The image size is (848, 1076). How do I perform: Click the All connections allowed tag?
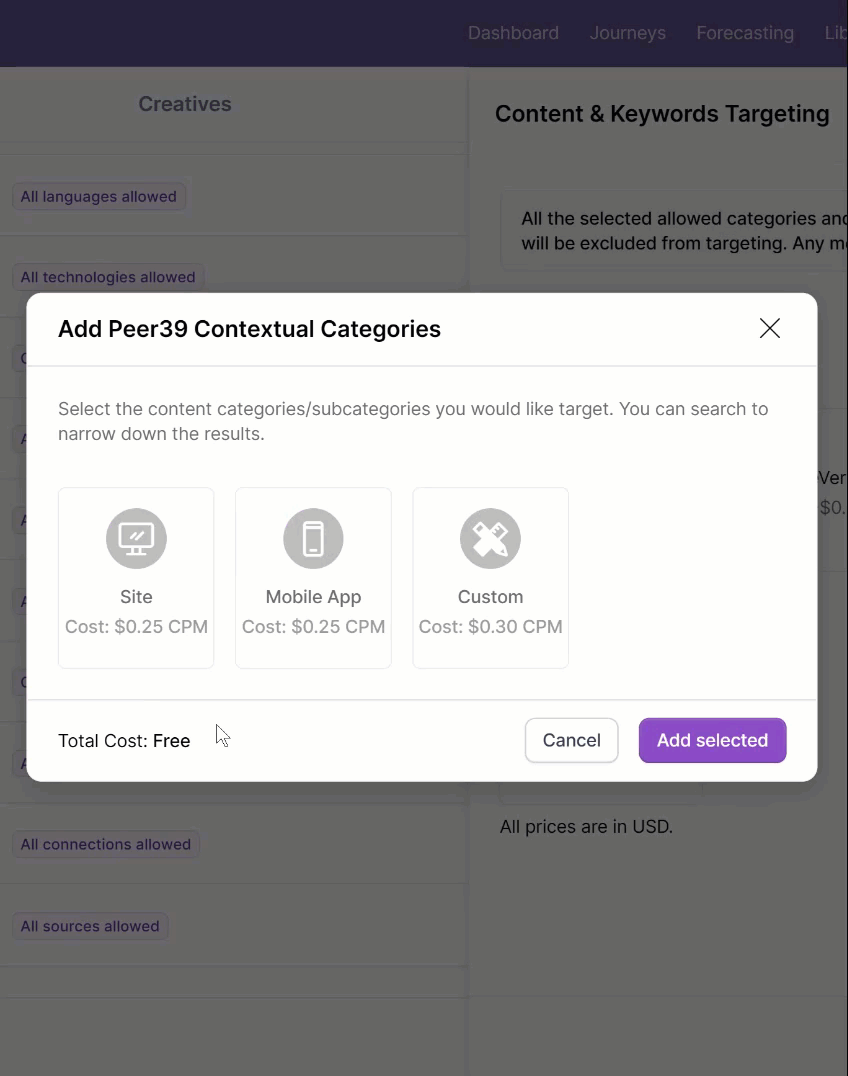click(x=105, y=844)
